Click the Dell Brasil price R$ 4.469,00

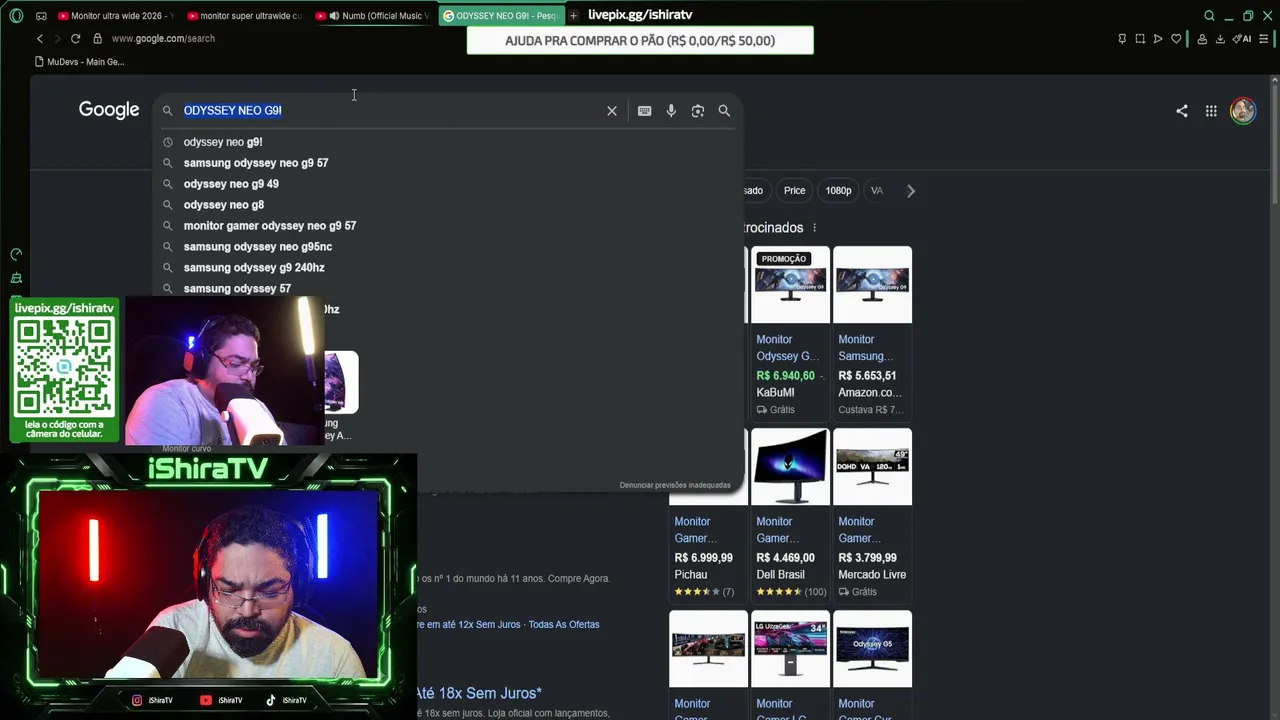coord(786,558)
